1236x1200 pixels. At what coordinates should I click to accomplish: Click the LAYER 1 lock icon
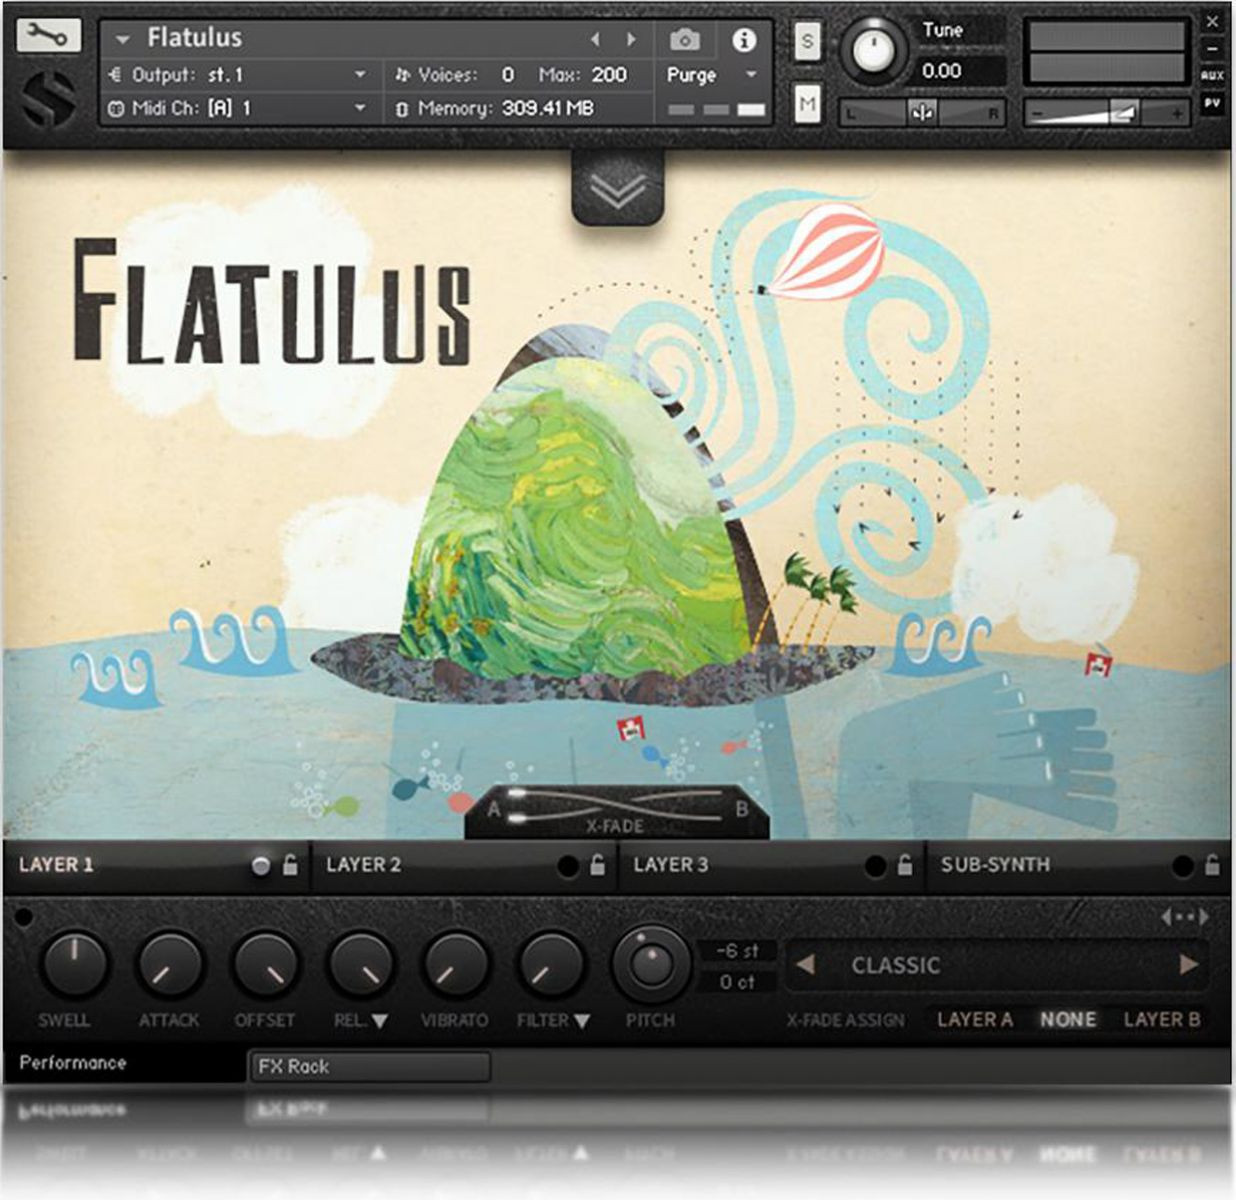290,865
